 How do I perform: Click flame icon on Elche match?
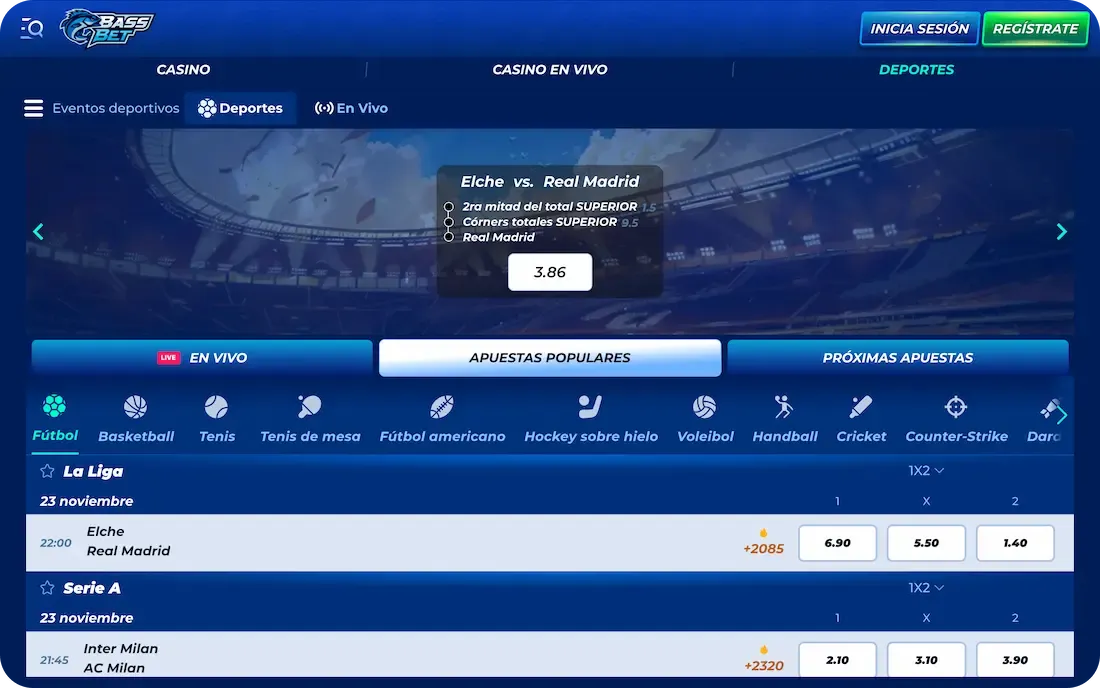coord(763,533)
